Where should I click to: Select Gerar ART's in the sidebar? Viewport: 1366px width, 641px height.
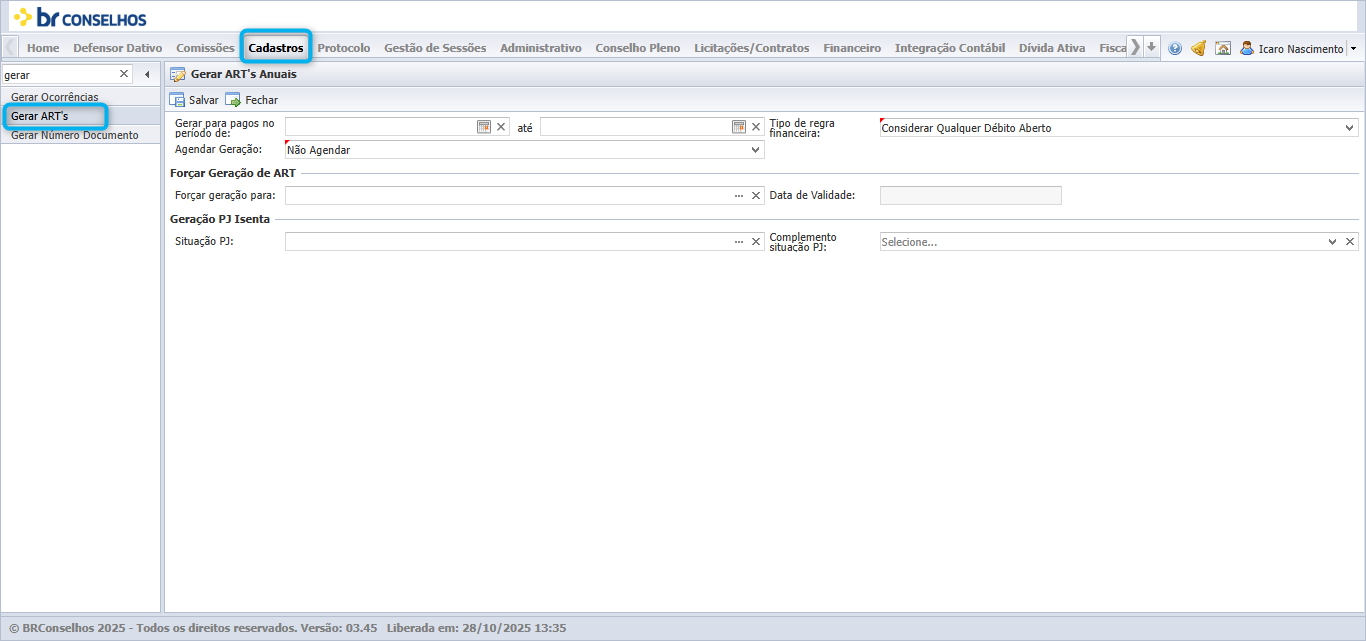(x=80, y=116)
